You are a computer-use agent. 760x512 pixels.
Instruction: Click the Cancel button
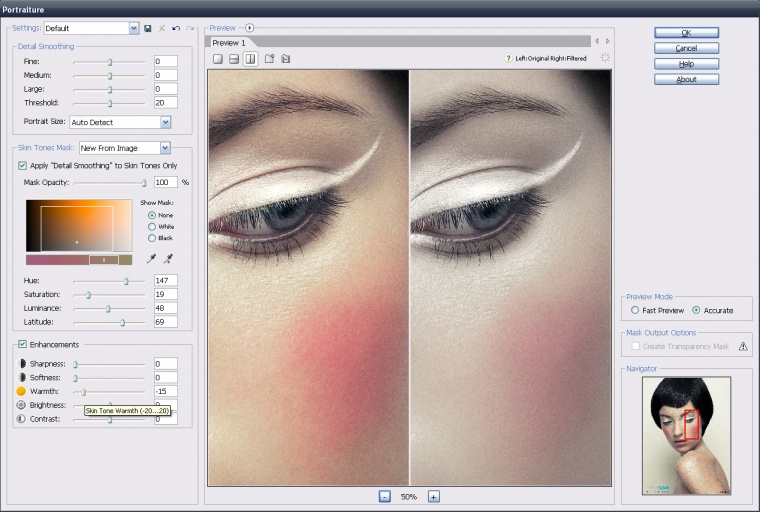(x=686, y=48)
